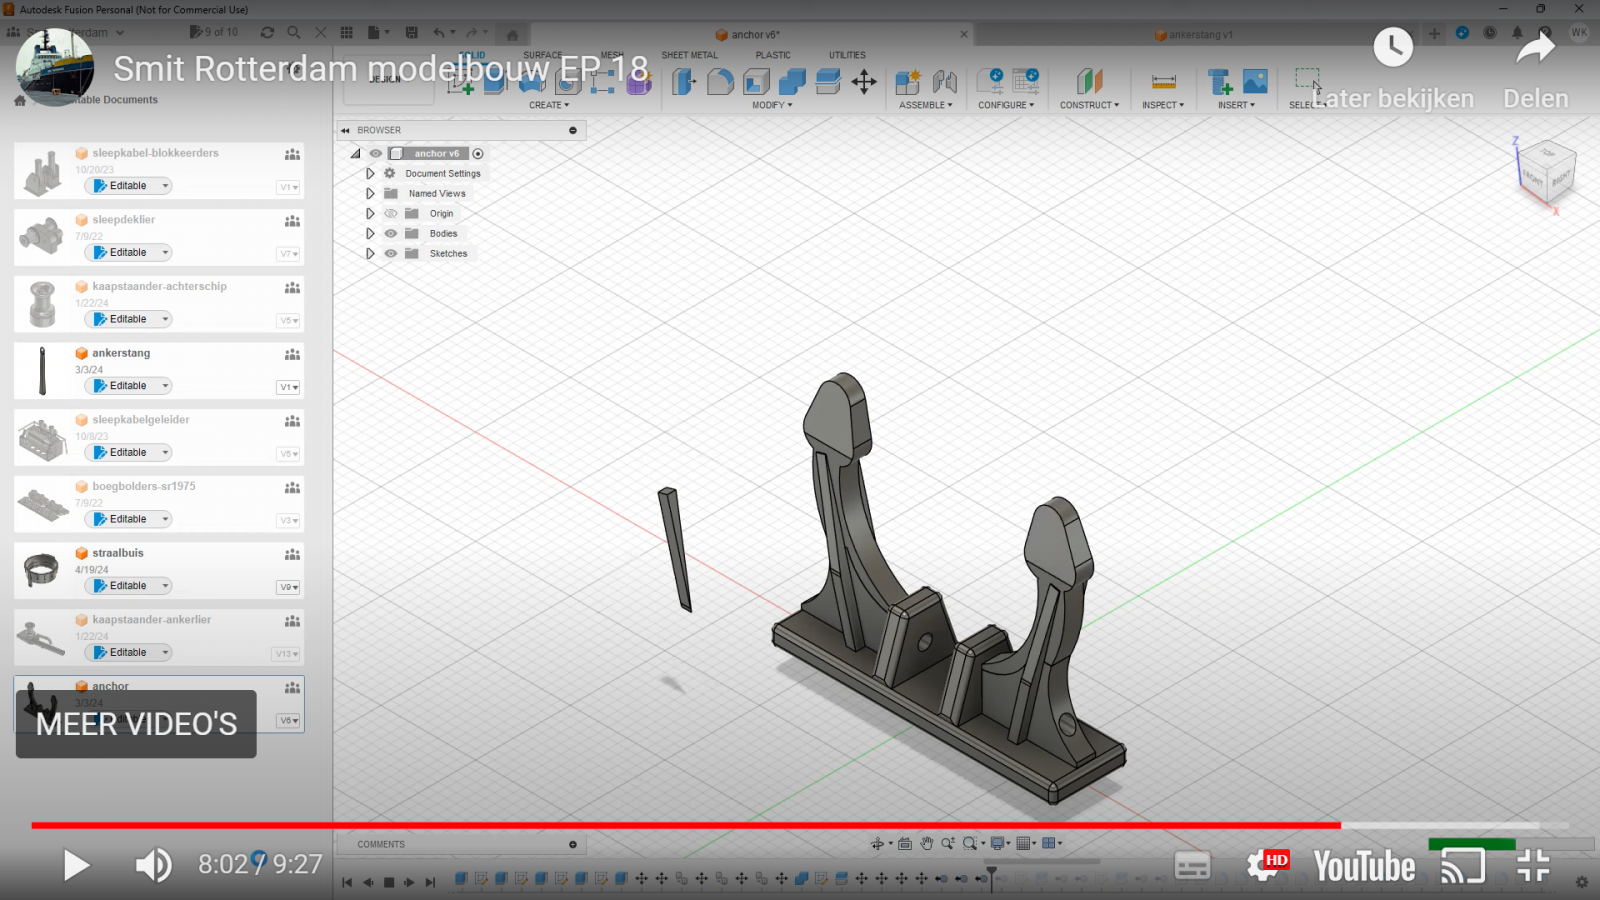Click the Delen share arrow icon

(x=1536, y=47)
